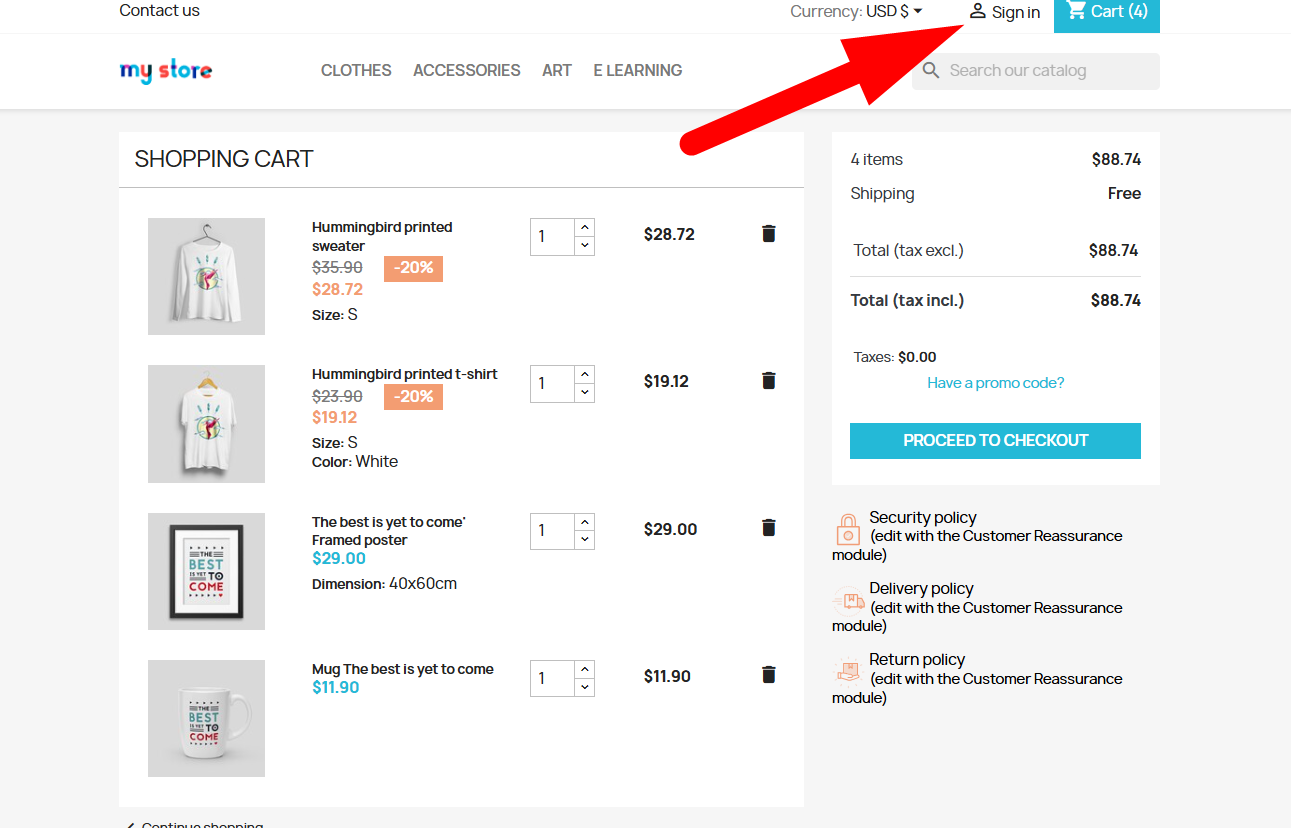Open the framed poster product thumbnail
The width and height of the screenshot is (1291, 828).
point(206,571)
